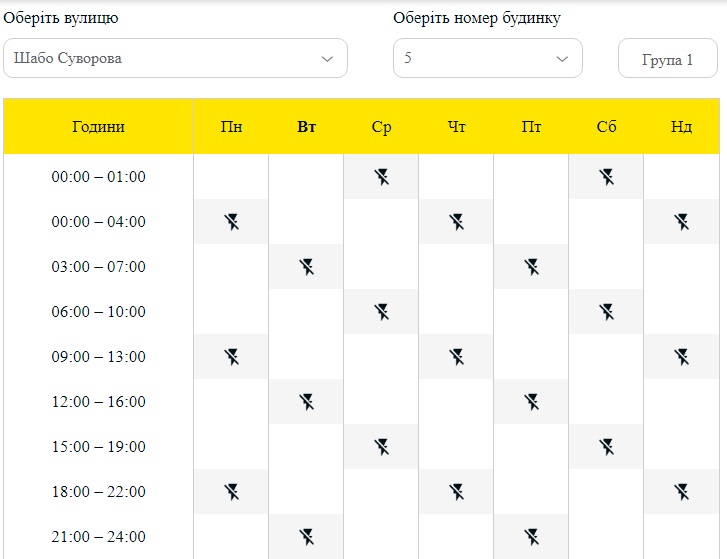Click outage icon for Saturday 00:00 – 01:00
The image size is (727, 559).
point(606,177)
